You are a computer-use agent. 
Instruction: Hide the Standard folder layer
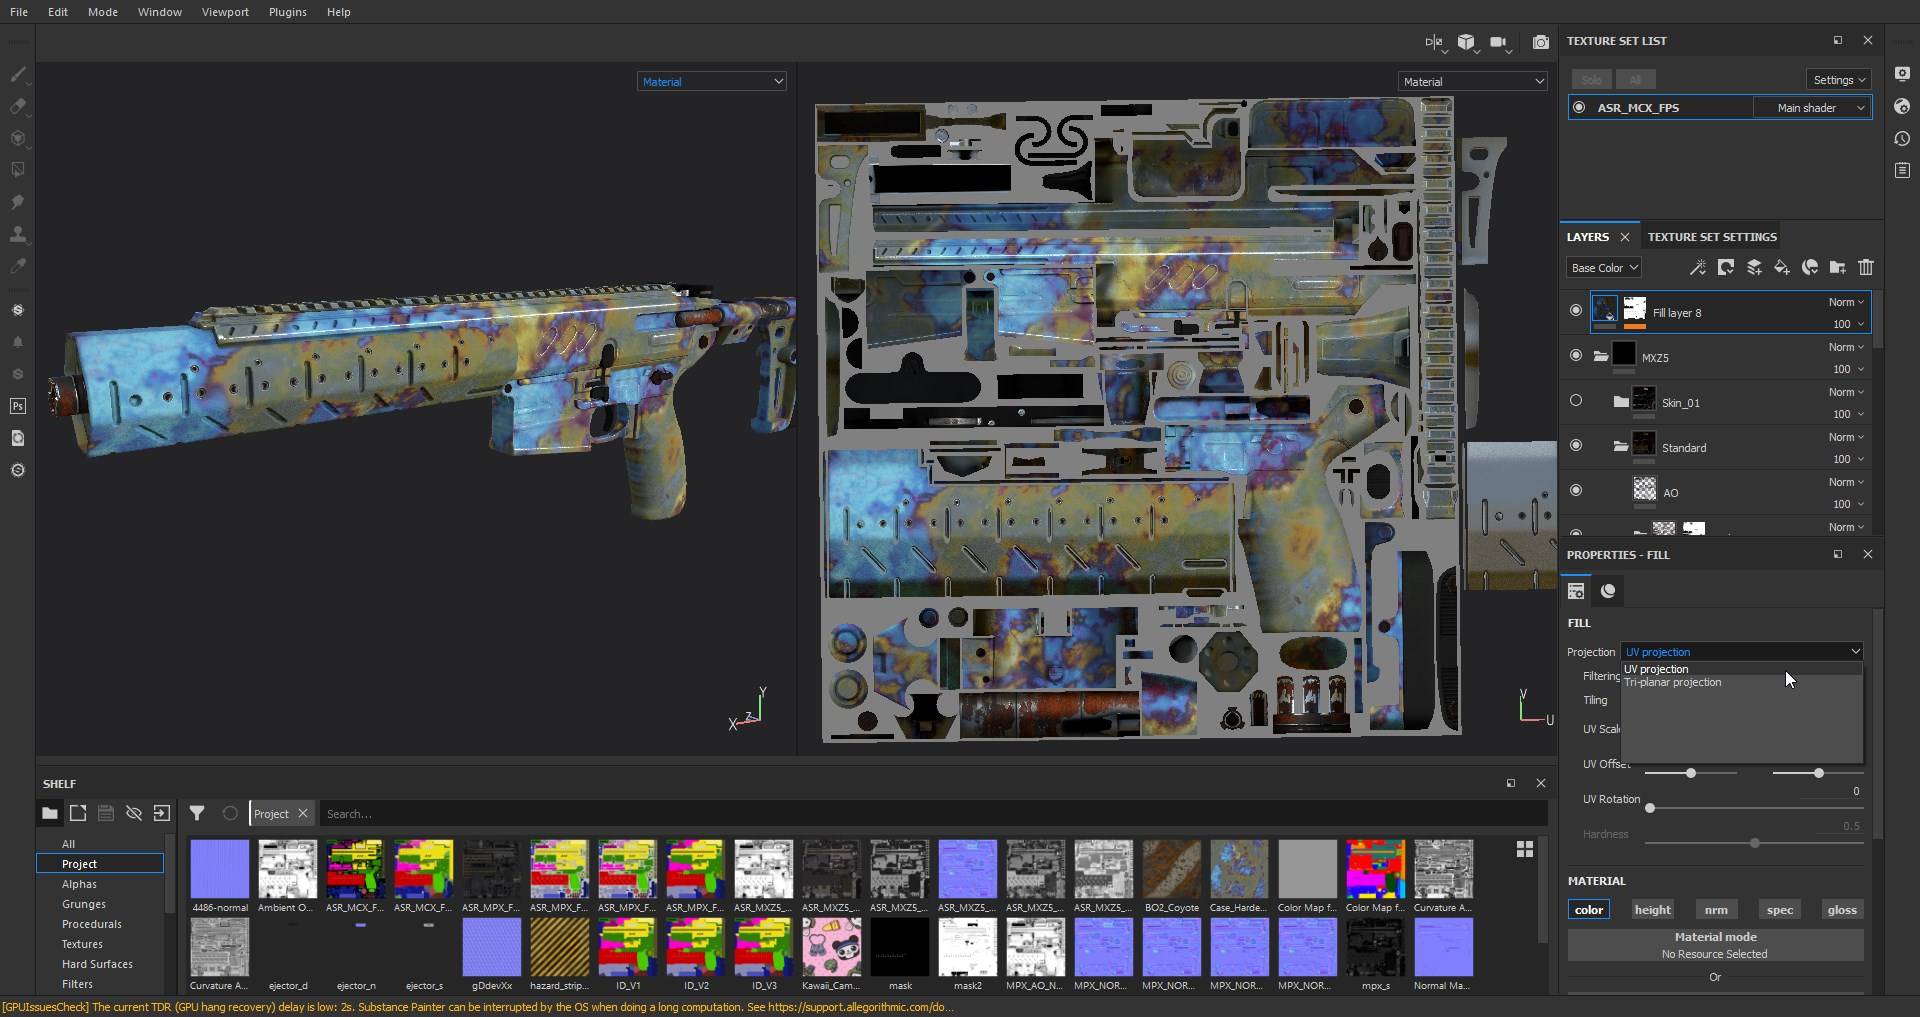tap(1576, 446)
